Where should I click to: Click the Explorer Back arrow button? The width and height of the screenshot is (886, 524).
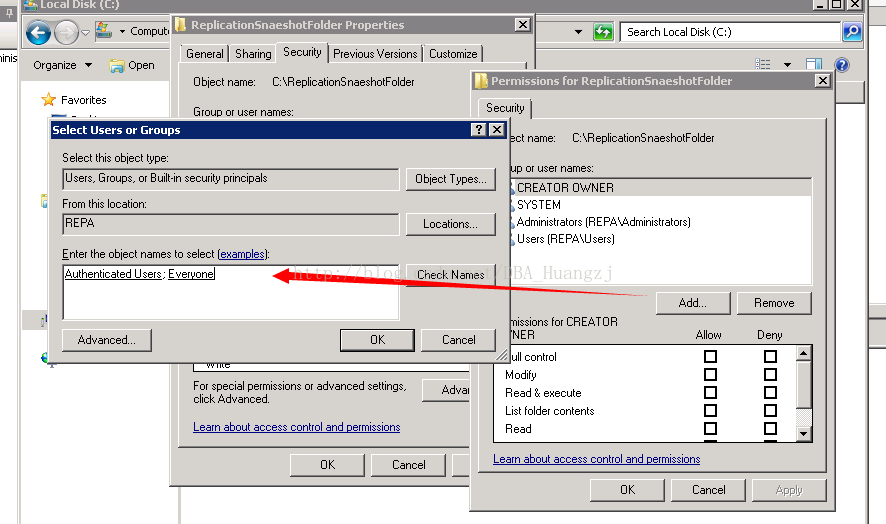point(38,32)
